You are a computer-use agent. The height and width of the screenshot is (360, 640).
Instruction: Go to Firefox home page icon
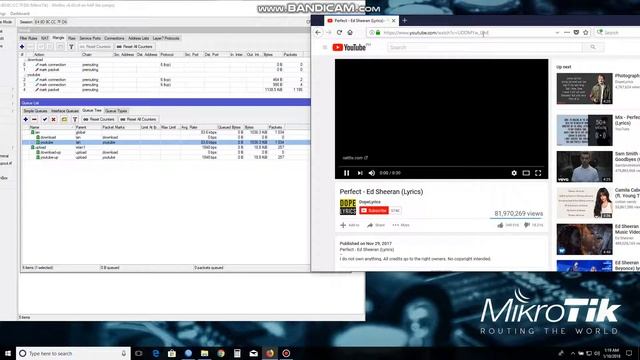click(350, 32)
